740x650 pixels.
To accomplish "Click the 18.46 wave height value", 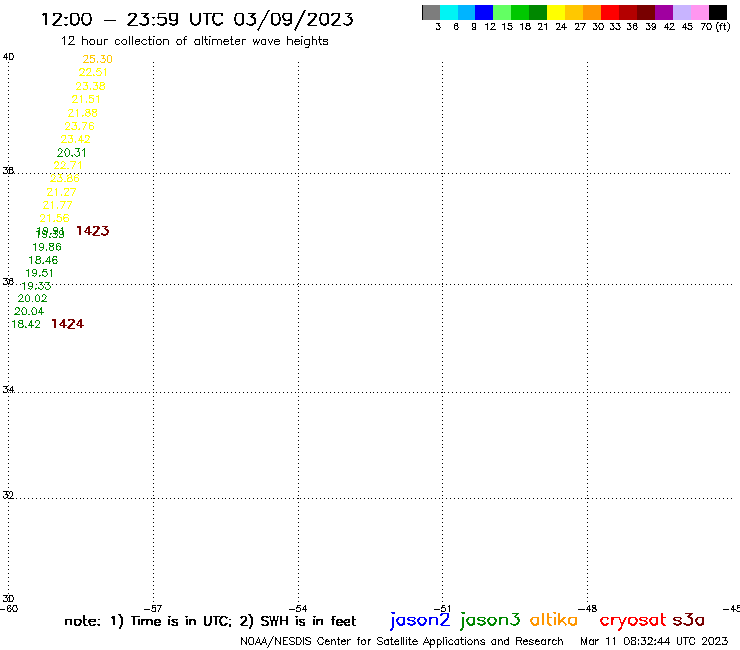I will point(43,260).
